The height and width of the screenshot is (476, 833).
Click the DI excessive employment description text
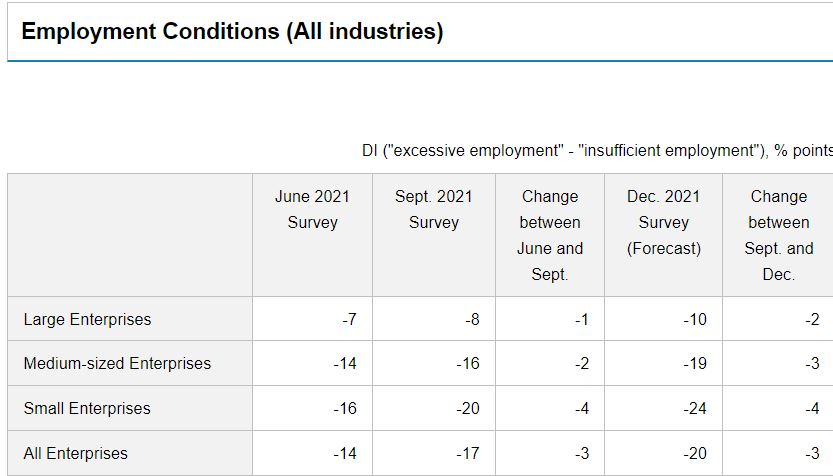[597, 151]
